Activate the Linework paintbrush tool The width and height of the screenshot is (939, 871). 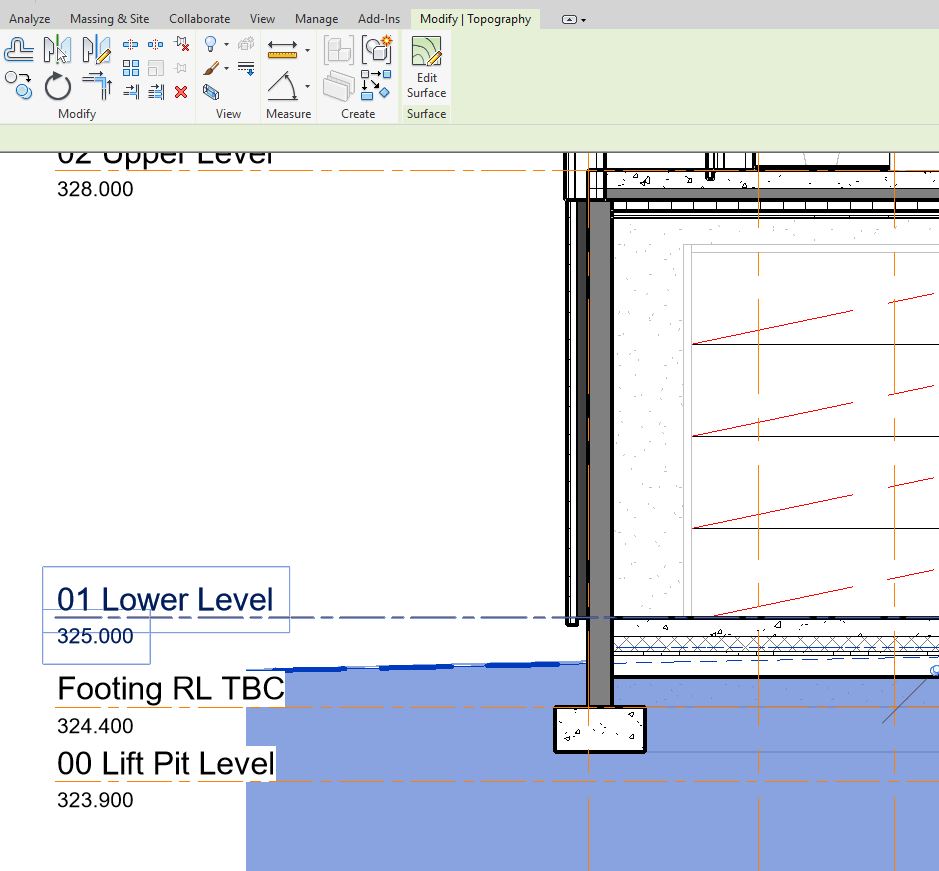point(209,69)
